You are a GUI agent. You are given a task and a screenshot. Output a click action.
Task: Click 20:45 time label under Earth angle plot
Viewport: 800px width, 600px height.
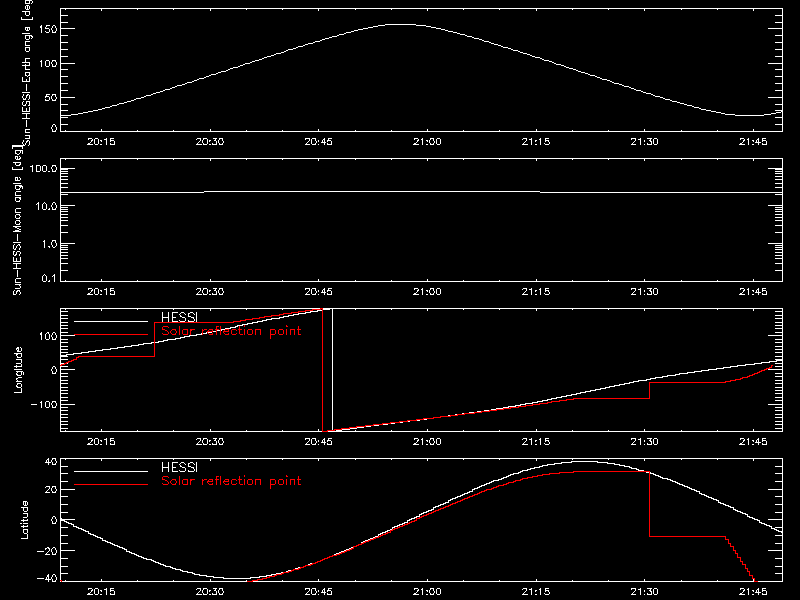coord(318,142)
